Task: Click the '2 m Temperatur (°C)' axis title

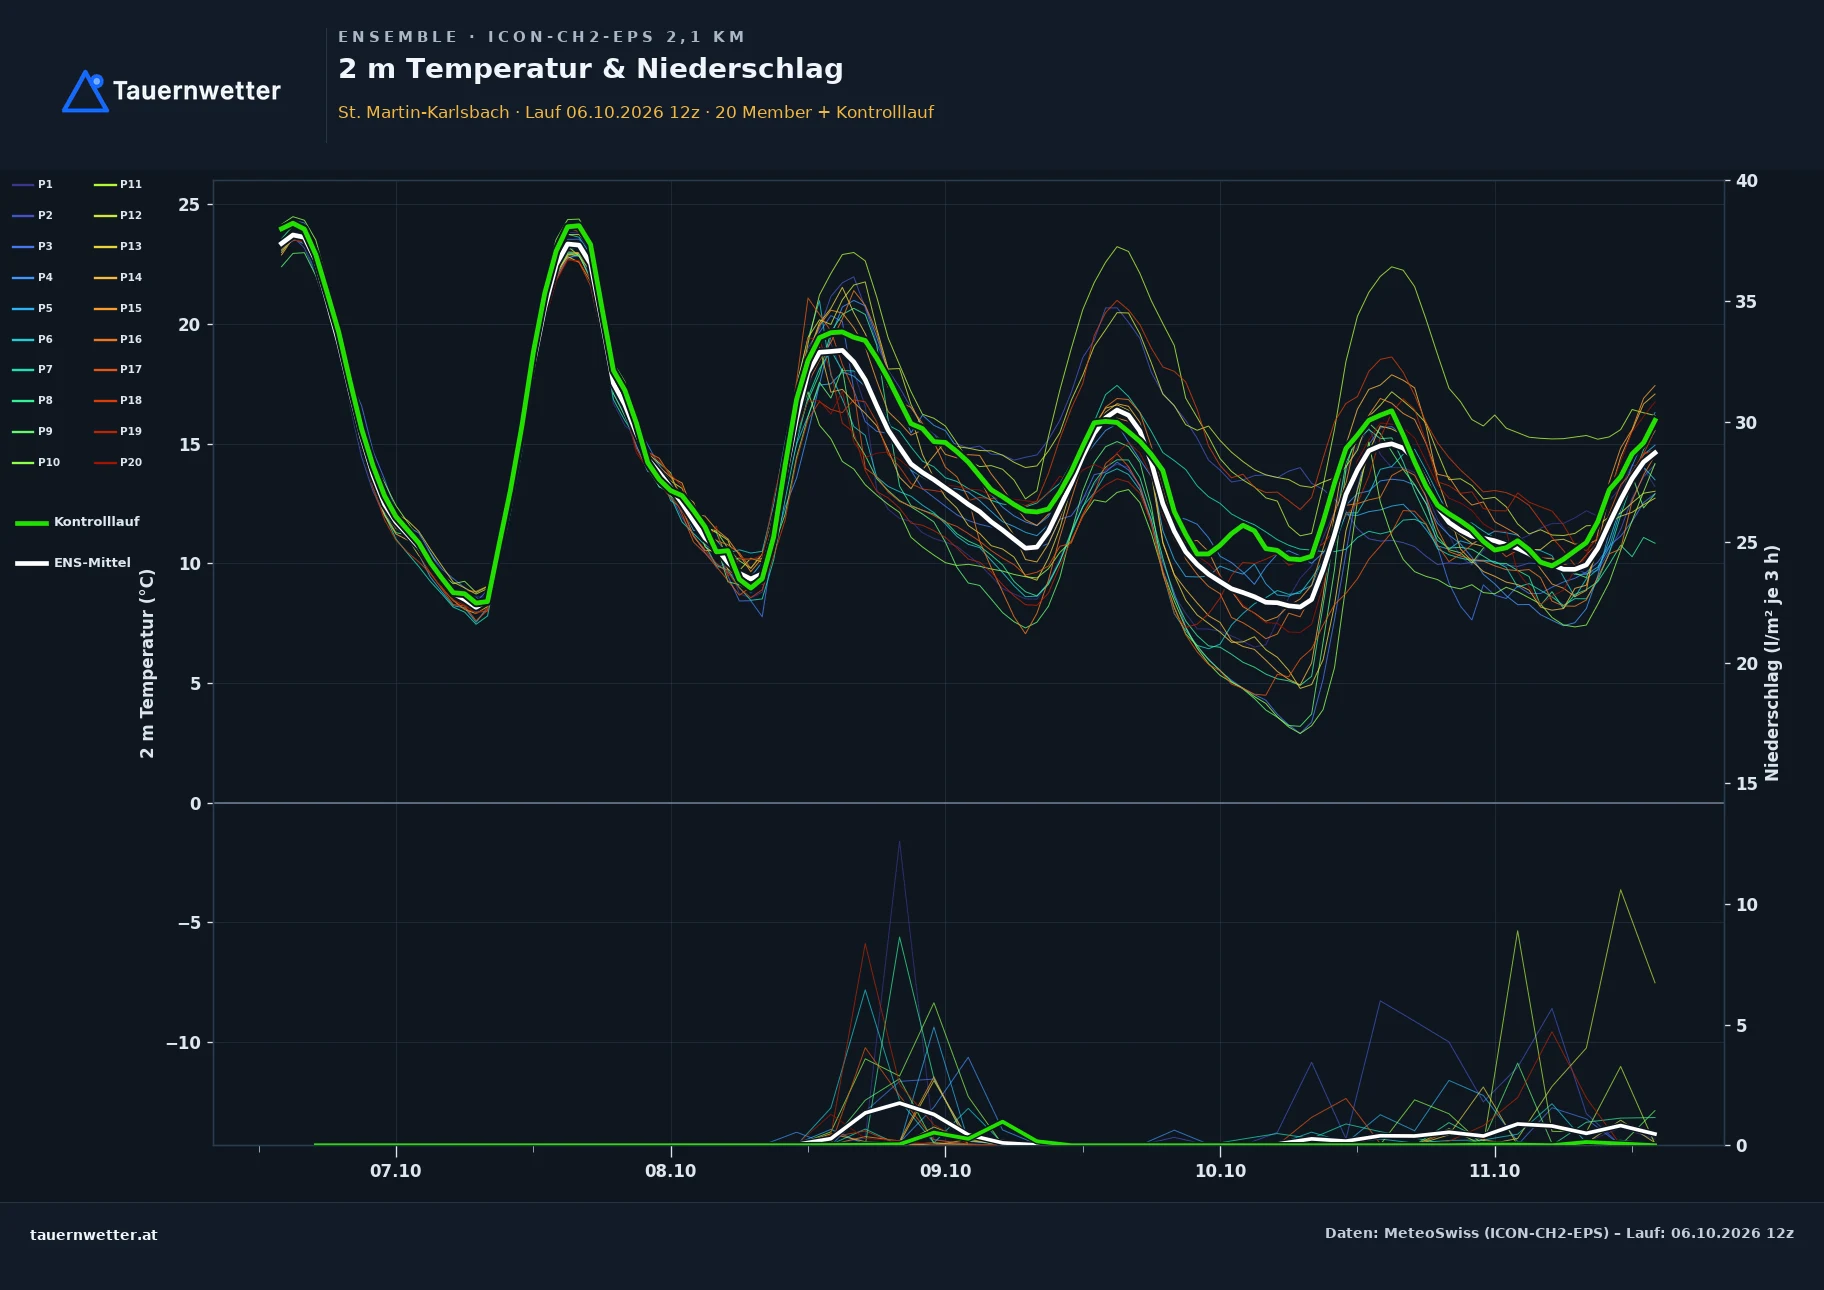Action: point(147,663)
